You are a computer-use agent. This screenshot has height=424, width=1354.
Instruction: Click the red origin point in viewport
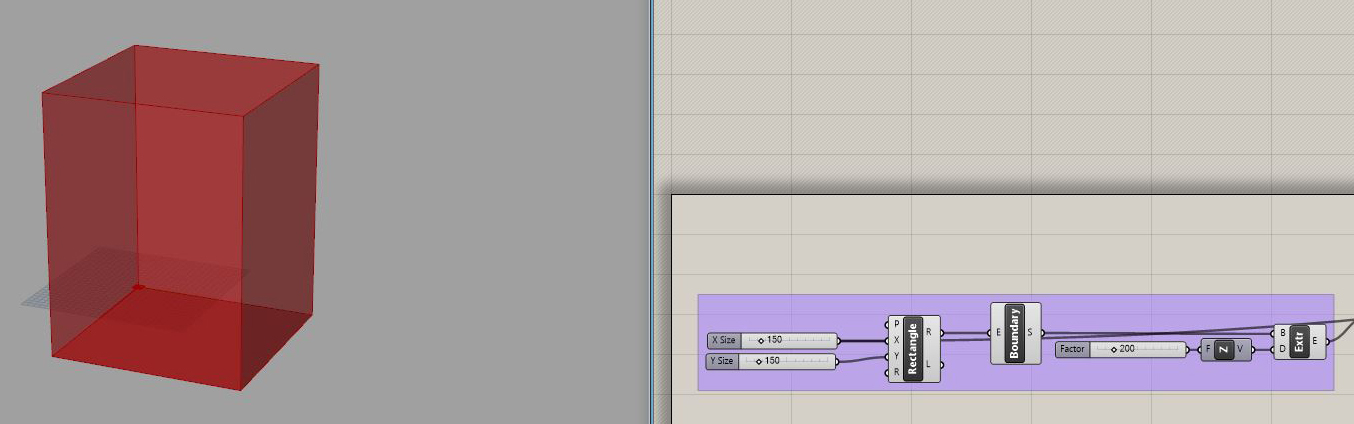pyautogui.click(x=138, y=287)
